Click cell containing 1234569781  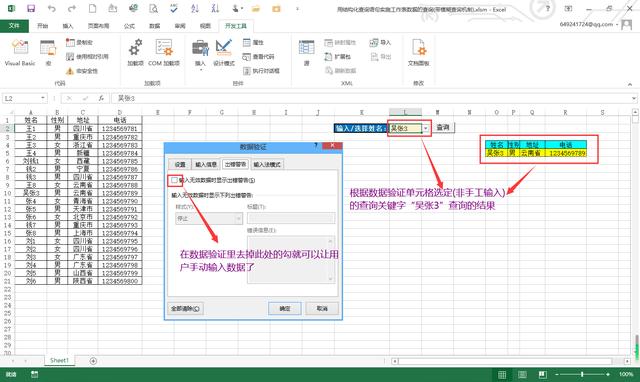point(120,129)
